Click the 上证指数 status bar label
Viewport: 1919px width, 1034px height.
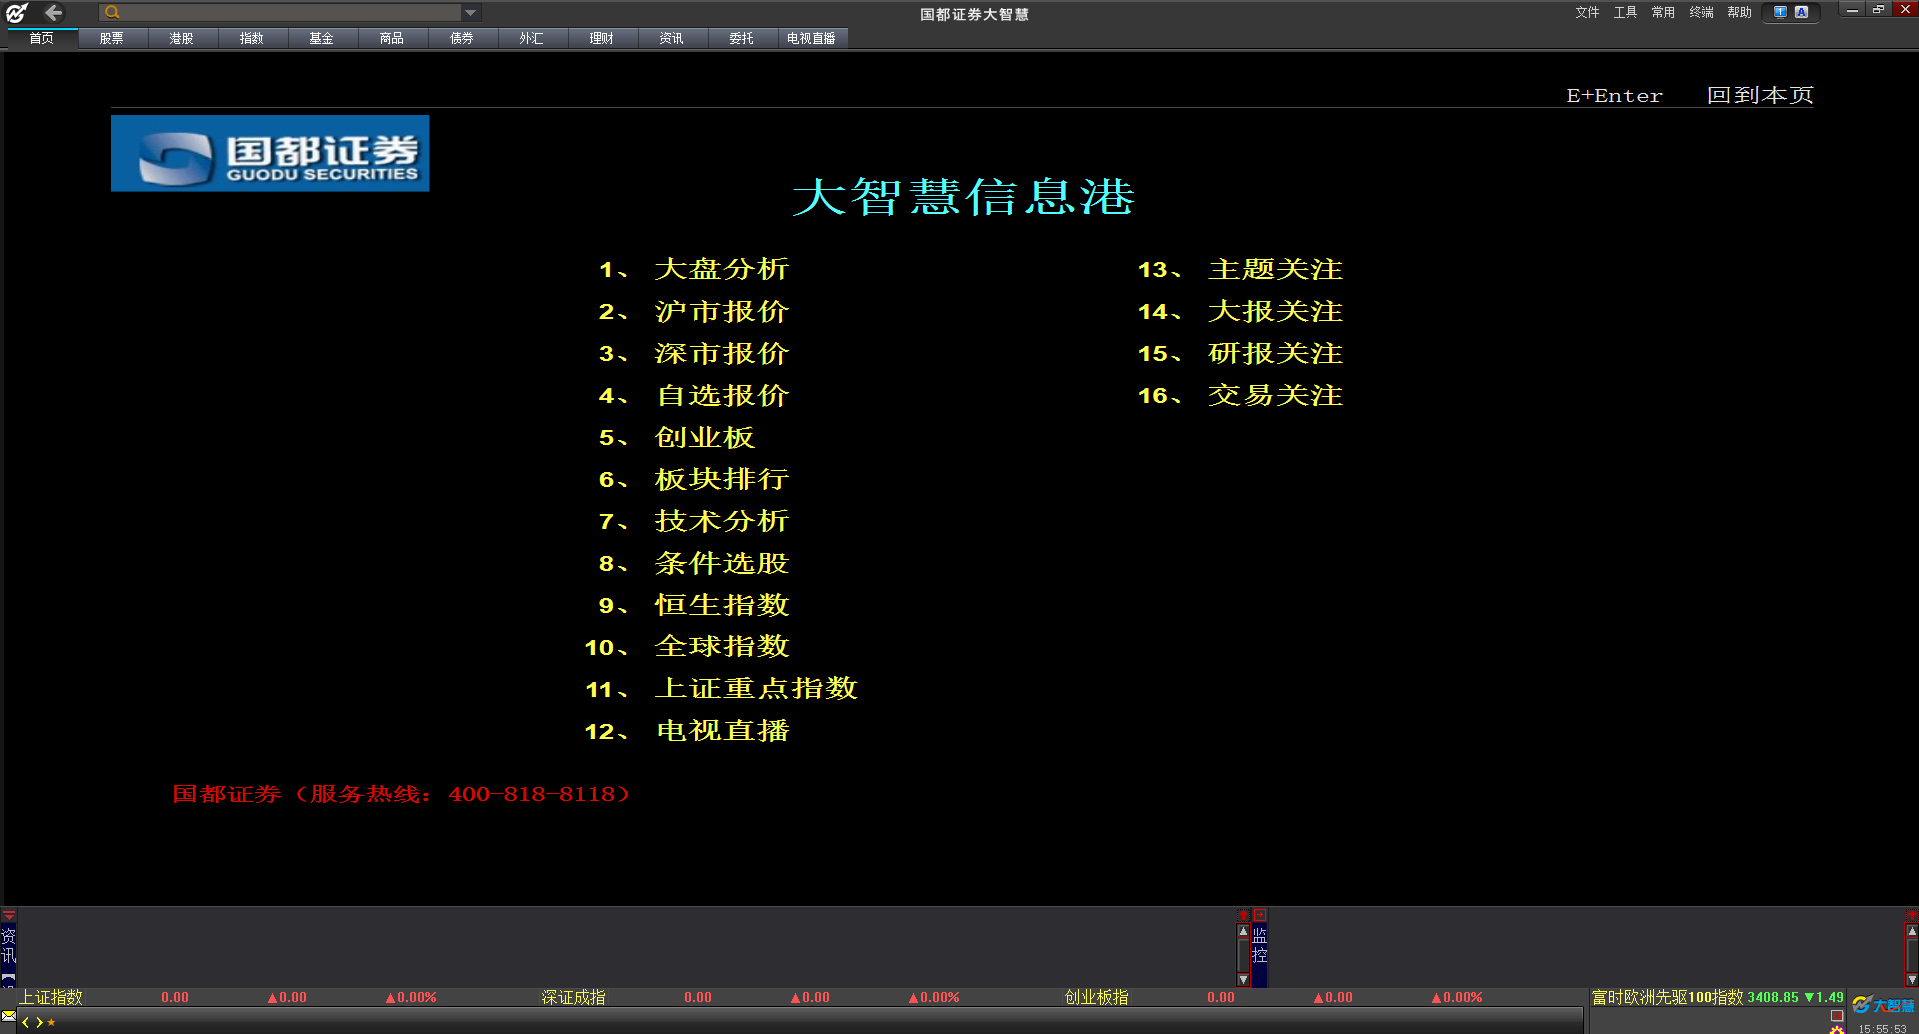click(51, 997)
